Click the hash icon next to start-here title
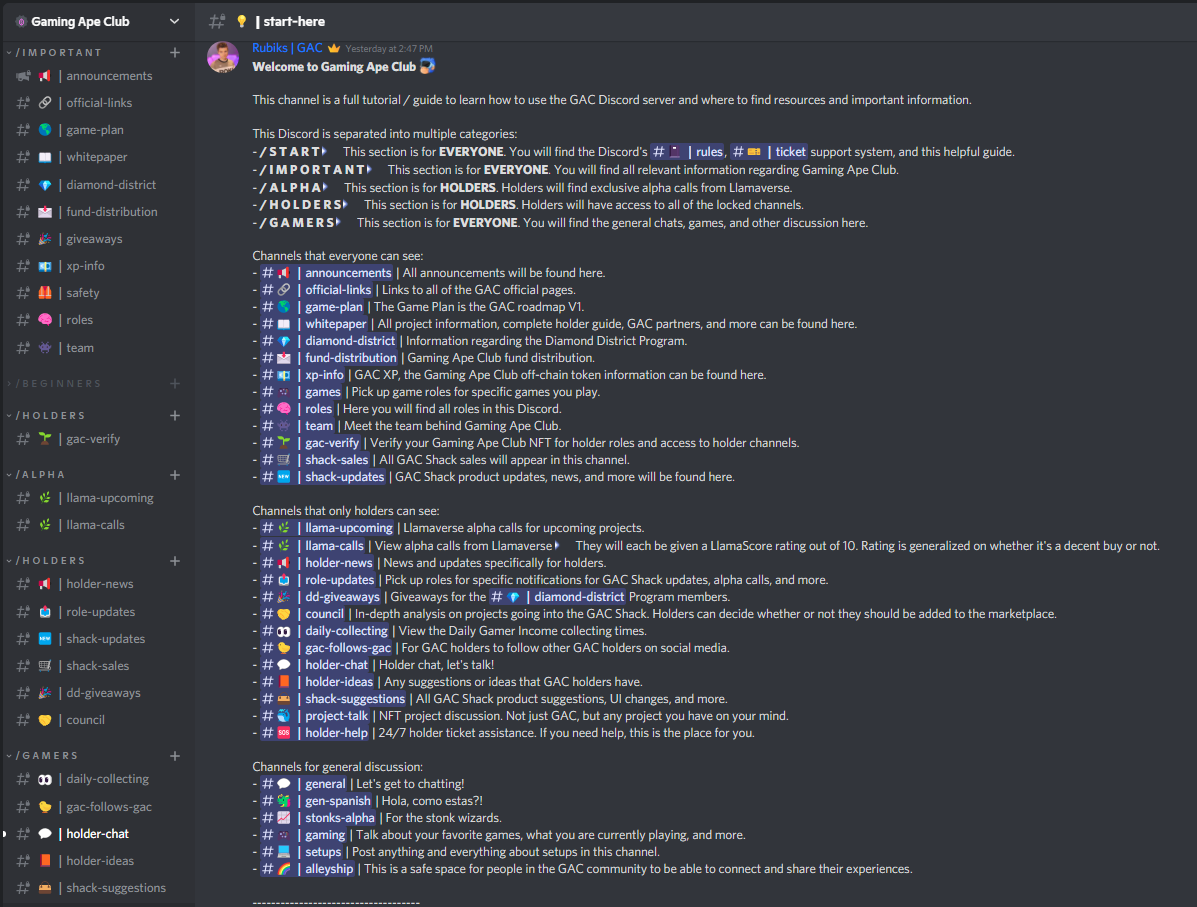This screenshot has width=1197, height=907. pos(217,21)
